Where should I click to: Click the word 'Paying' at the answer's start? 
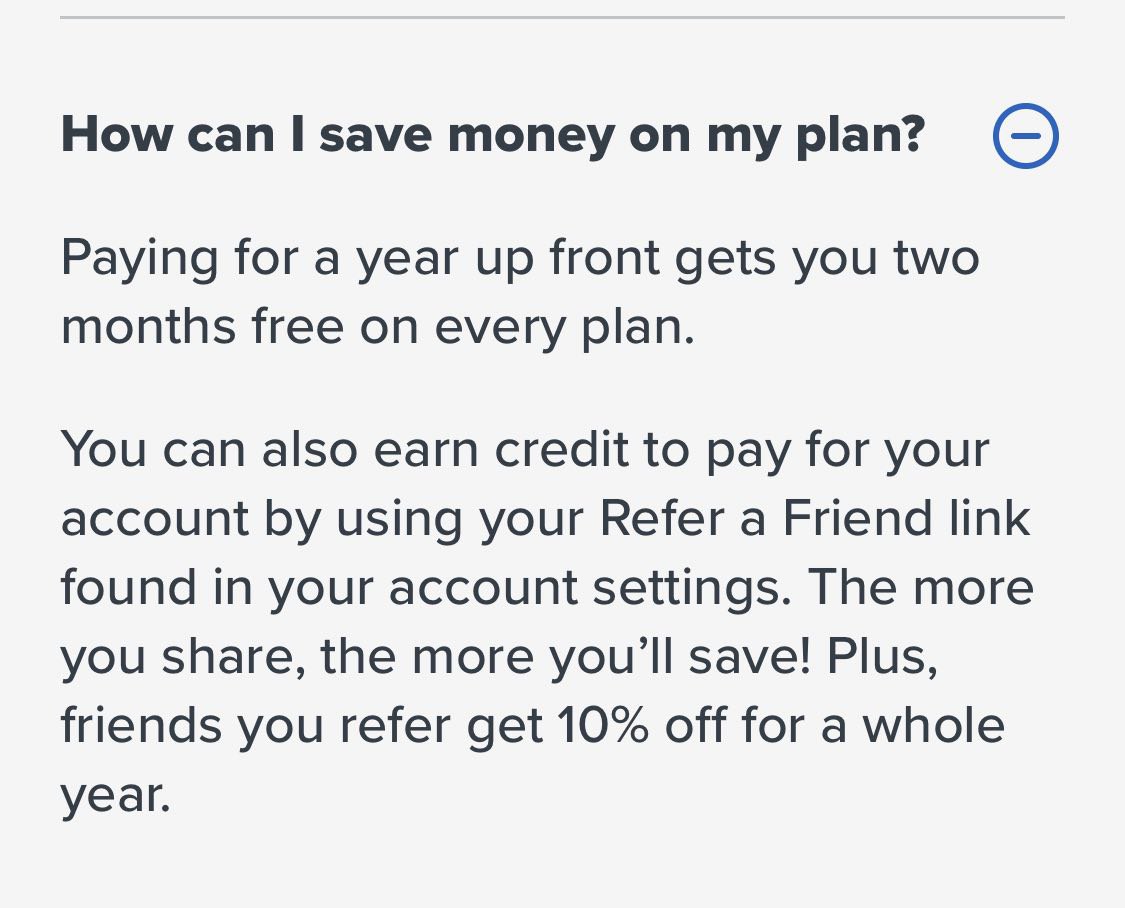click(139, 260)
